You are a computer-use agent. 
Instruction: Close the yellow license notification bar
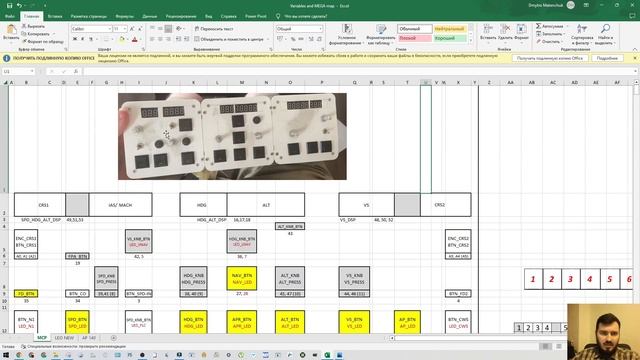point(635,58)
